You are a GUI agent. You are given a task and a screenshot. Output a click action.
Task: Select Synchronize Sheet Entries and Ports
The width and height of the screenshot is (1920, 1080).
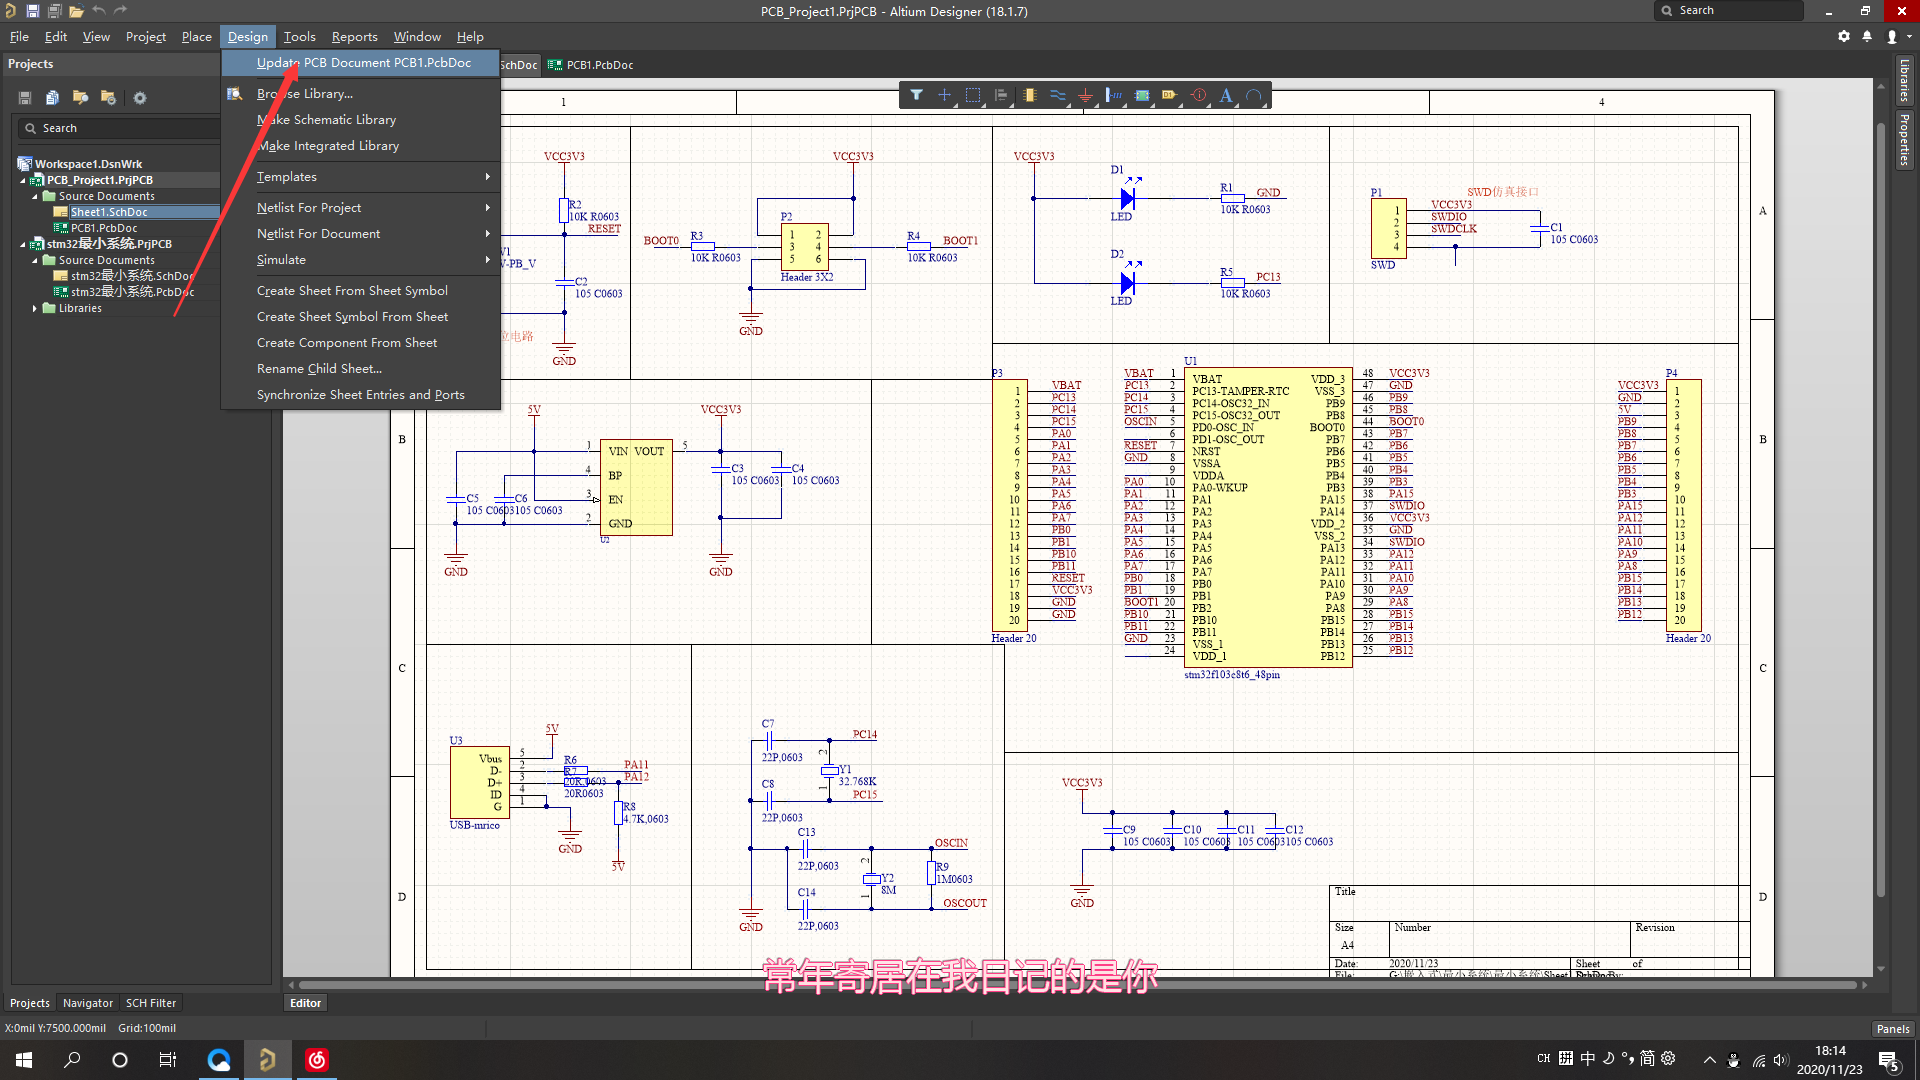coord(361,395)
